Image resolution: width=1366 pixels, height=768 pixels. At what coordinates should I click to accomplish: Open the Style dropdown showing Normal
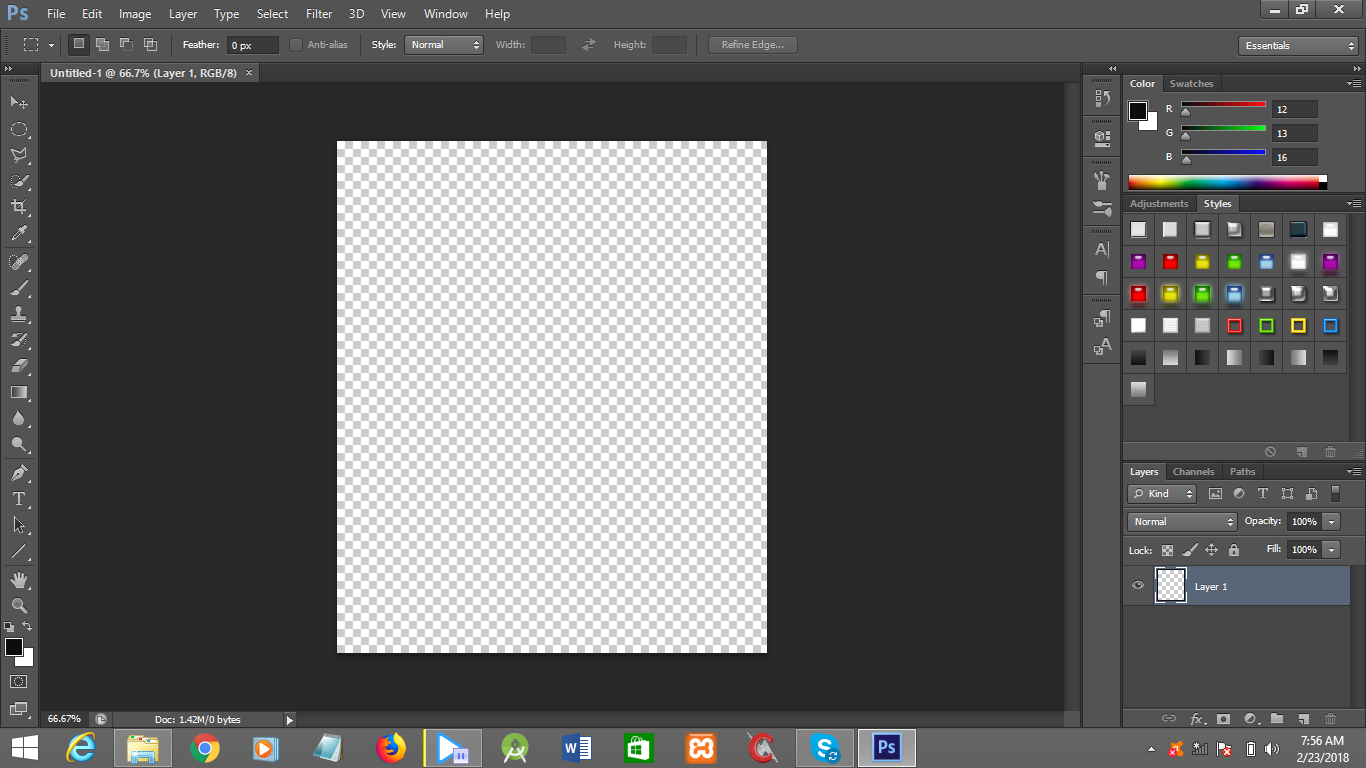[444, 45]
